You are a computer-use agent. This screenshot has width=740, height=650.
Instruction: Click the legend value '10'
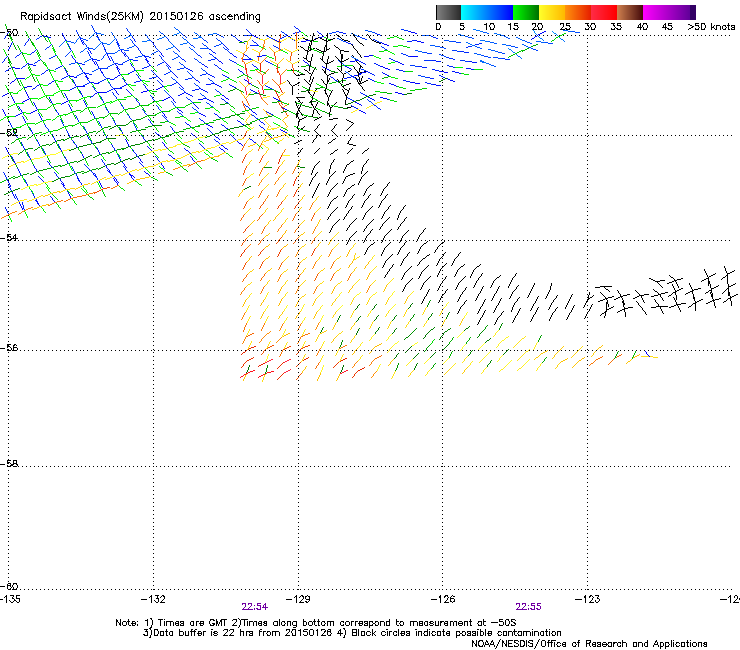tap(489, 26)
